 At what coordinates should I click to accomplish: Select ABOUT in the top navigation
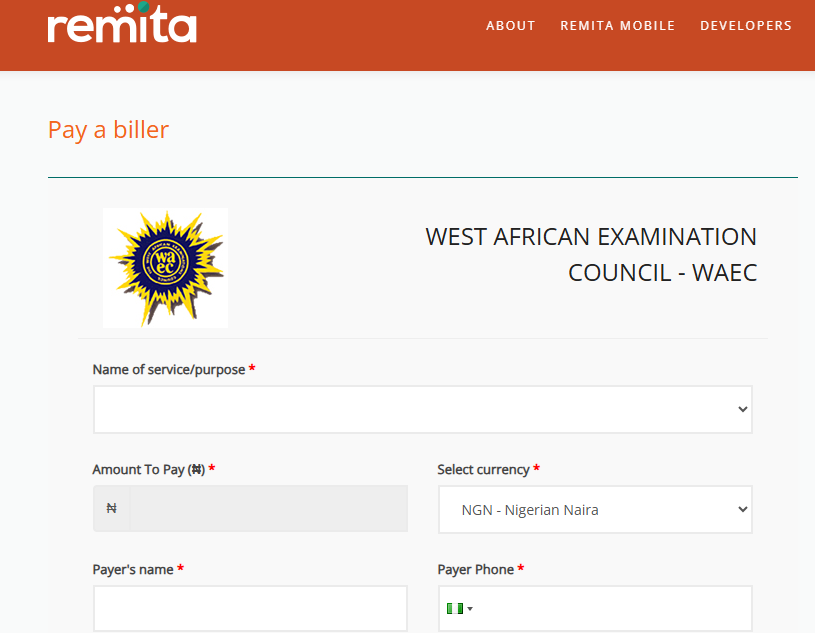pos(511,25)
